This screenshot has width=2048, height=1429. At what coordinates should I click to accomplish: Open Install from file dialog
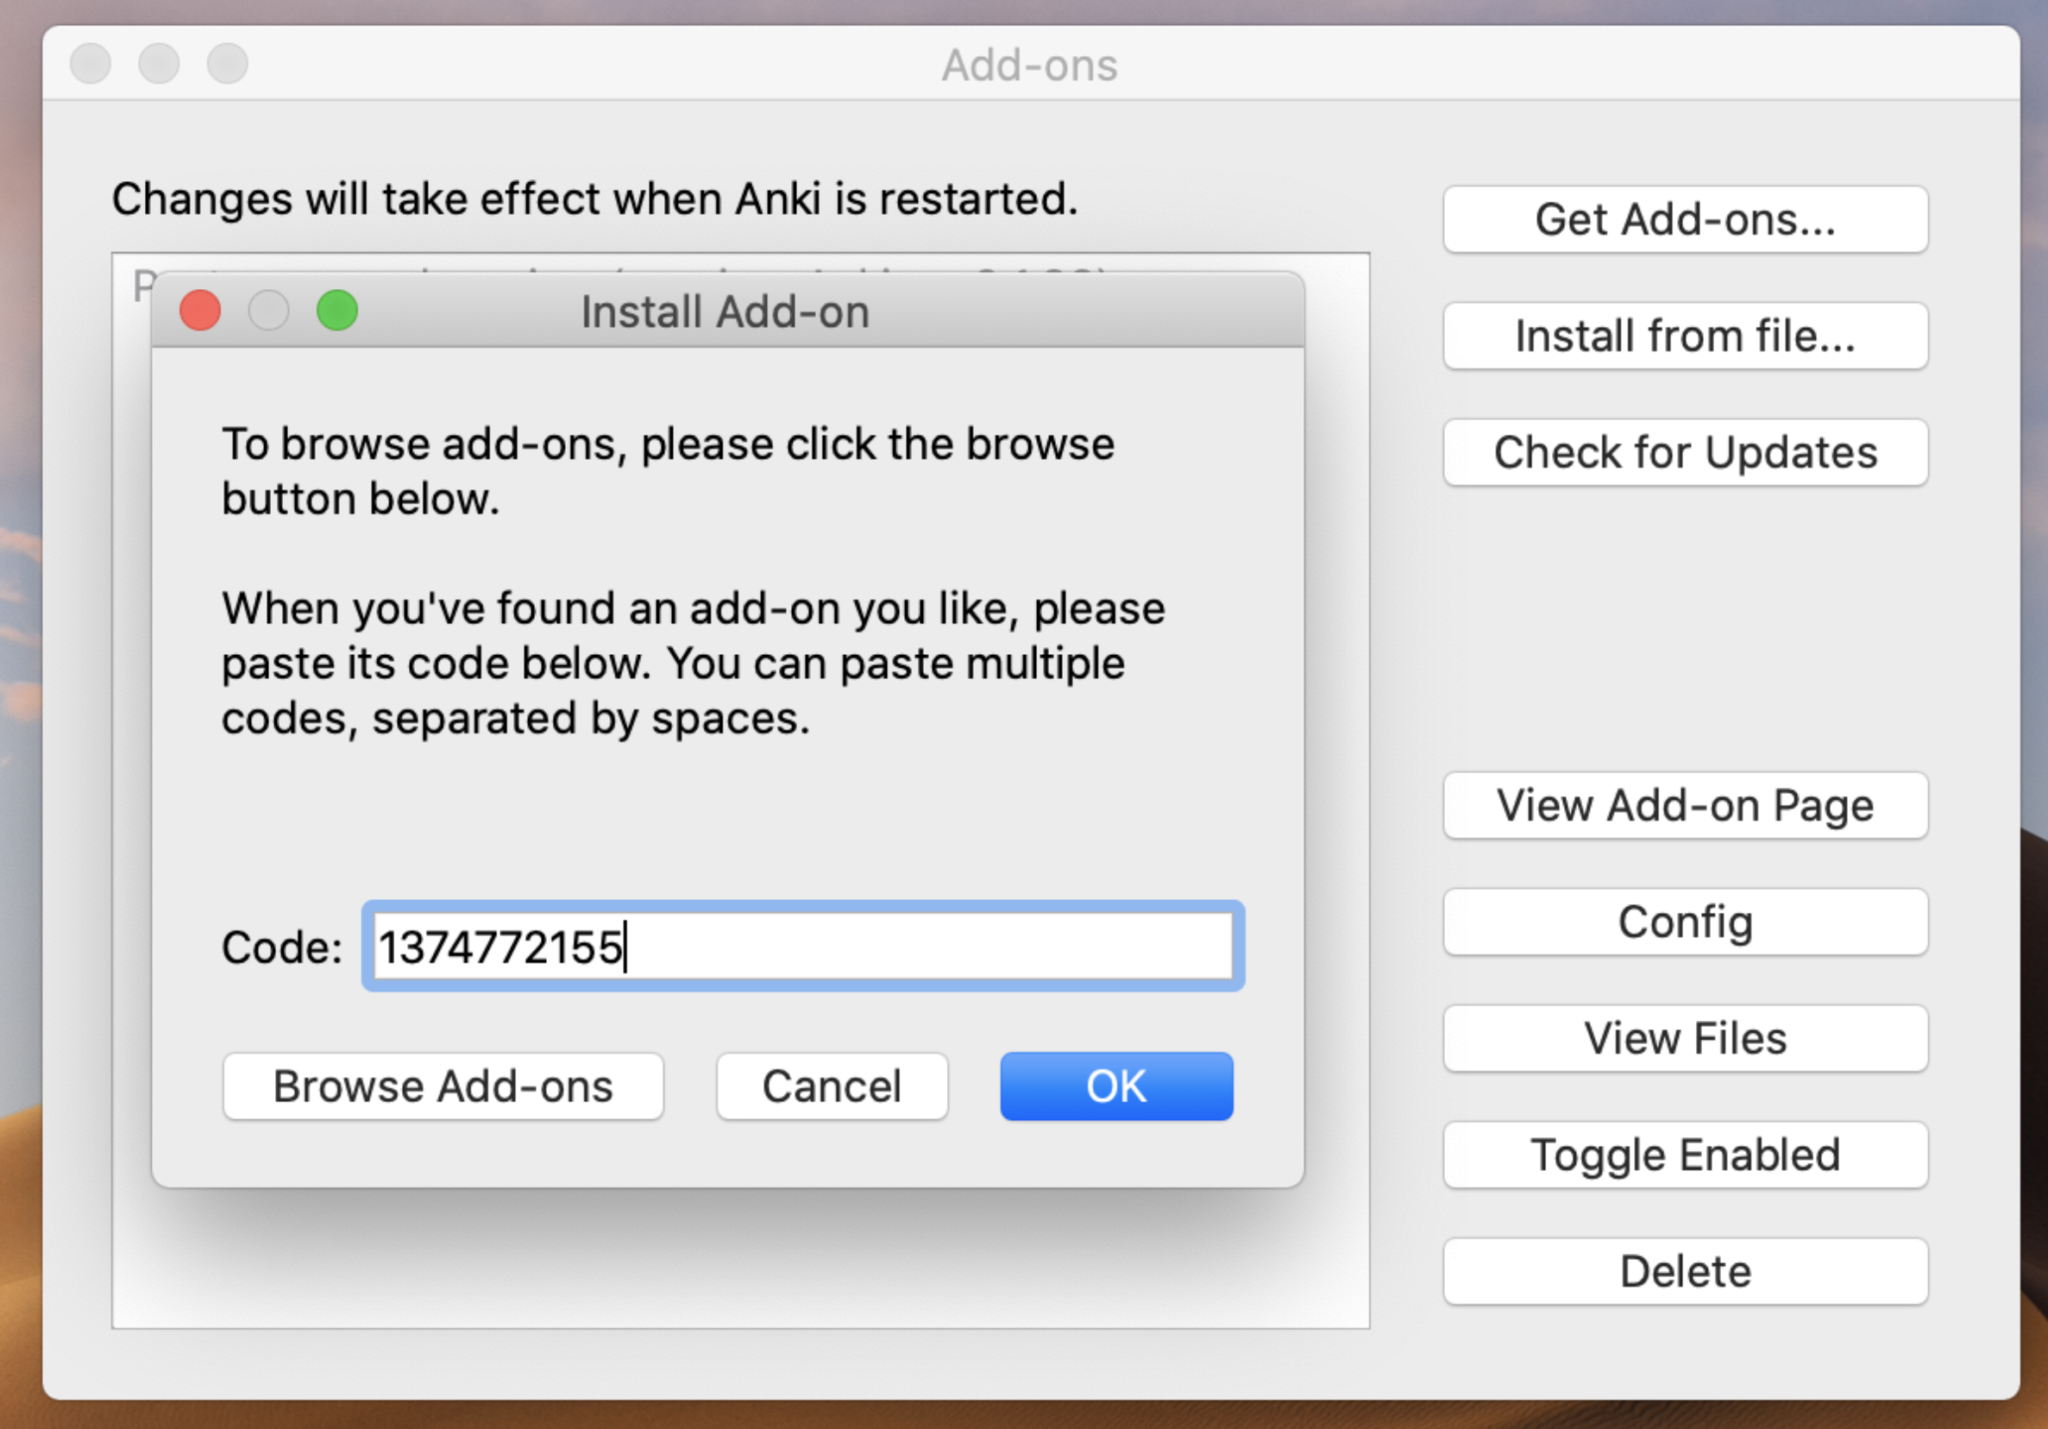(x=1685, y=336)
